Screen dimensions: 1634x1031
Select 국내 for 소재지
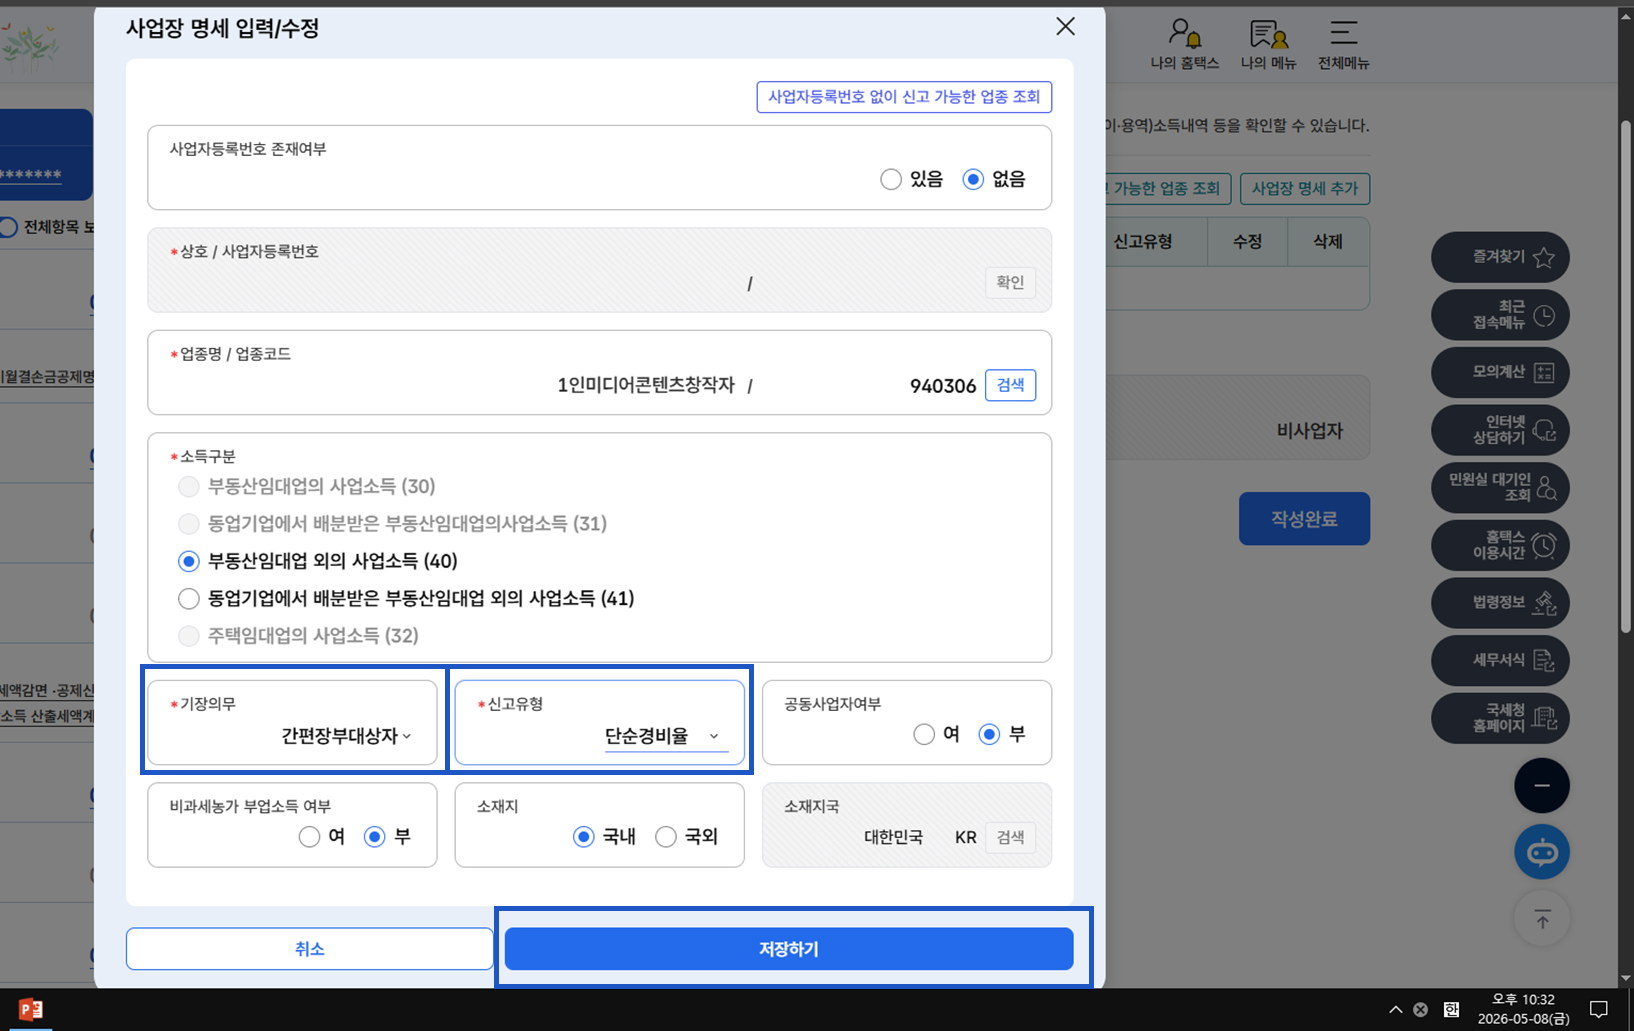coord(583,836)
